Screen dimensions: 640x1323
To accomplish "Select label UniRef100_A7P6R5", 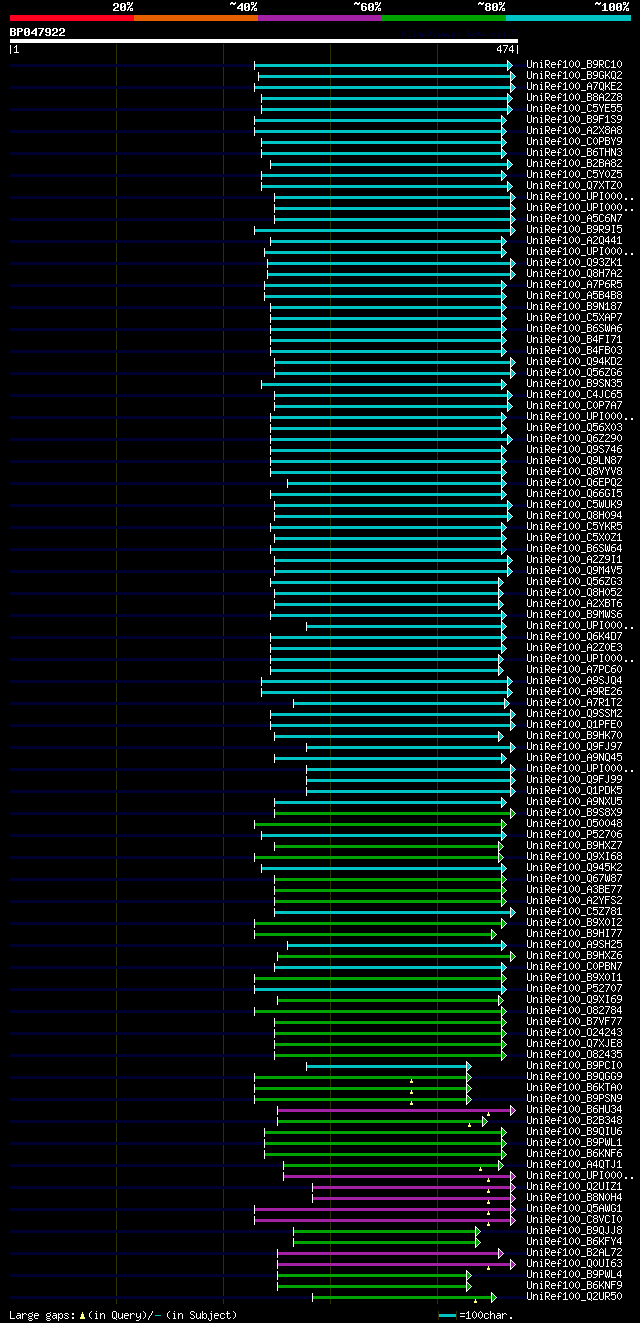I will click(574, 285).
